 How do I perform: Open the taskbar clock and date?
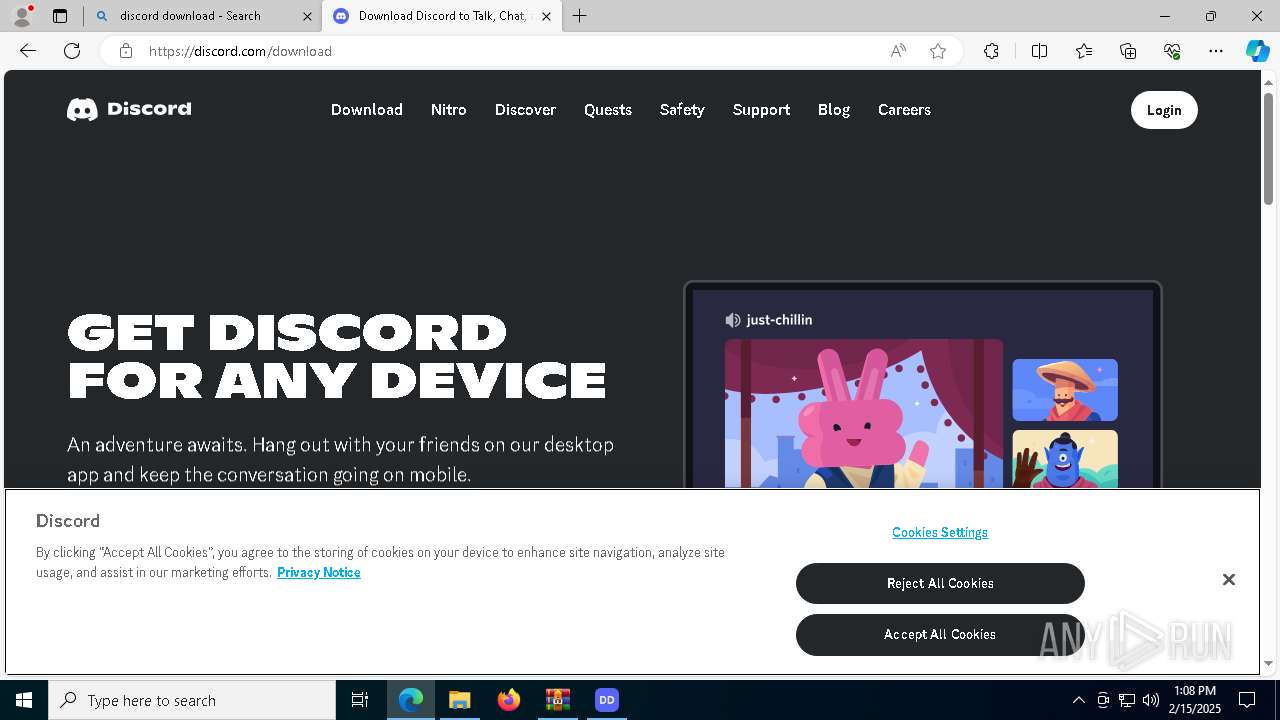pos(1195,700)
